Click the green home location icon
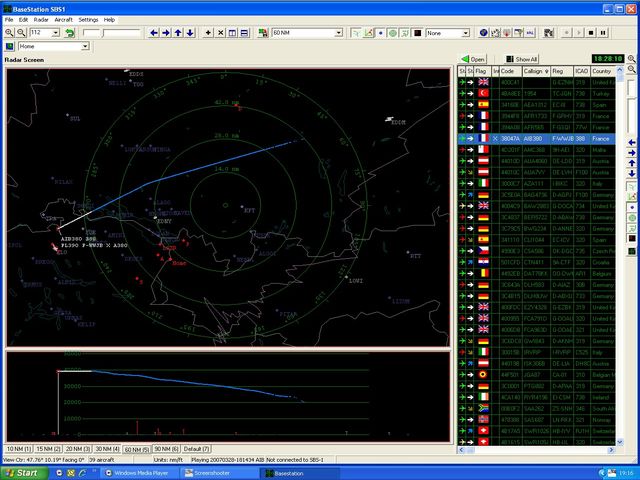The image size is (640, 480). click(x=9, y=46)
